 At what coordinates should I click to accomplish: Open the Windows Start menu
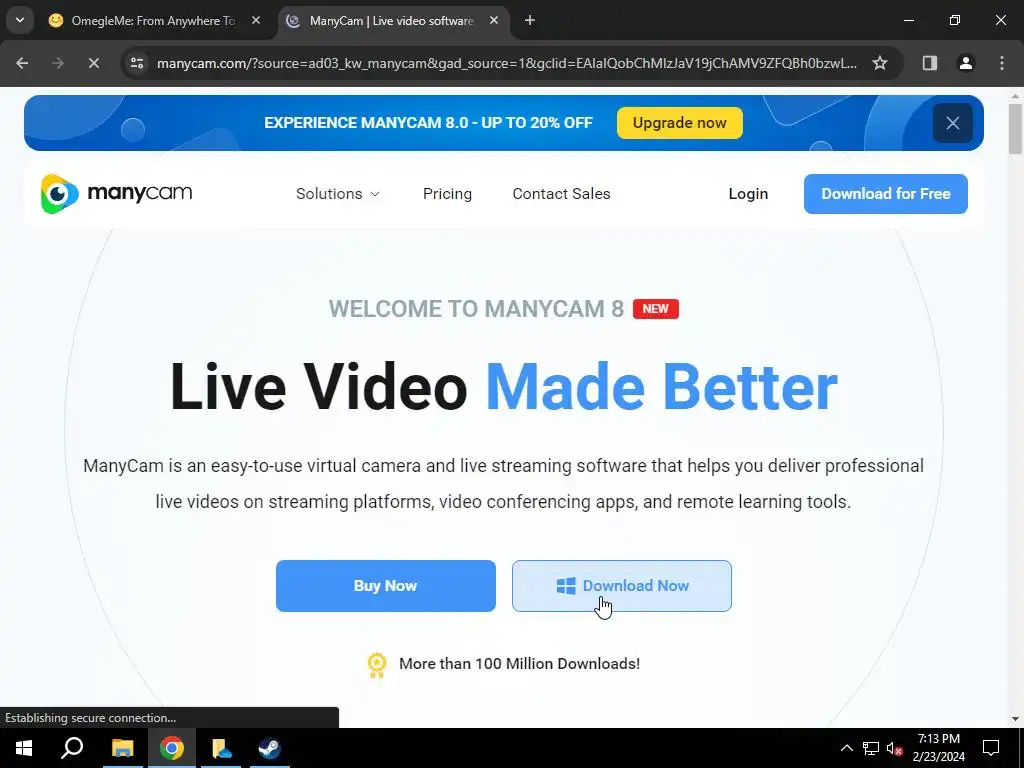[x=24, y=748]
